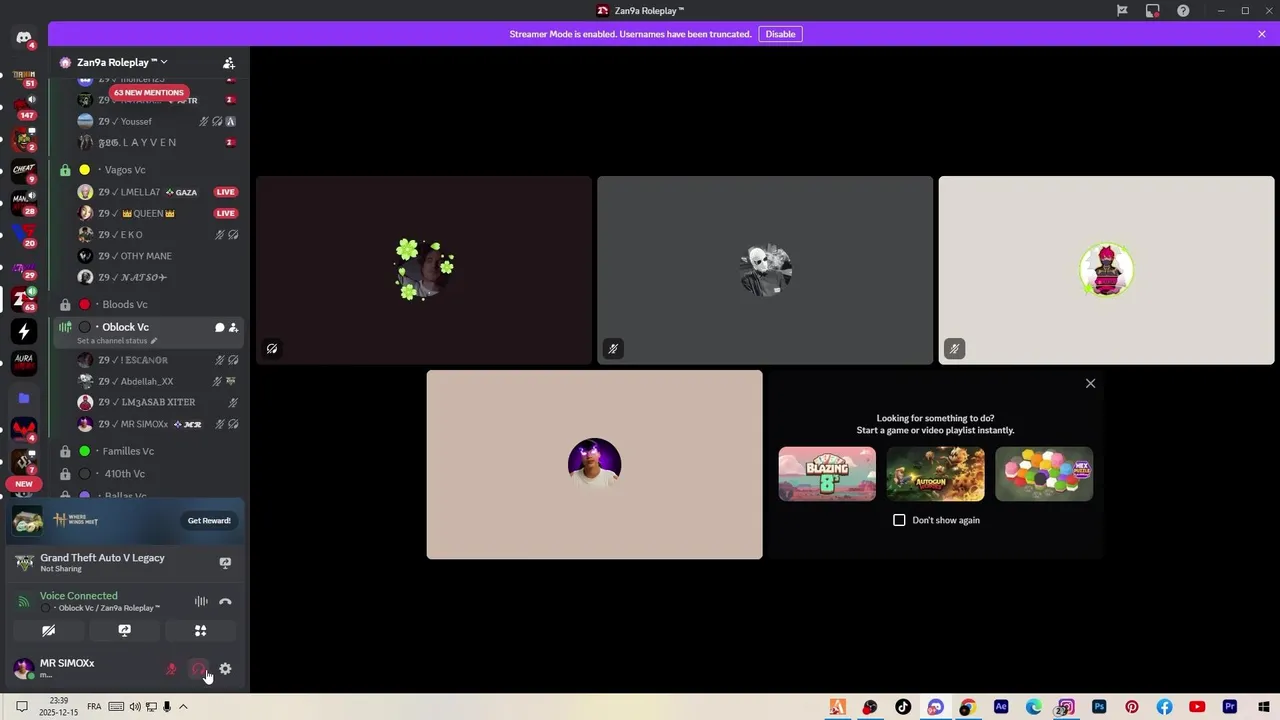The width and height of the screenshot is (1280, 720).
Task: Click the NEW badge in server sidebar
Action: click(24, 484)
